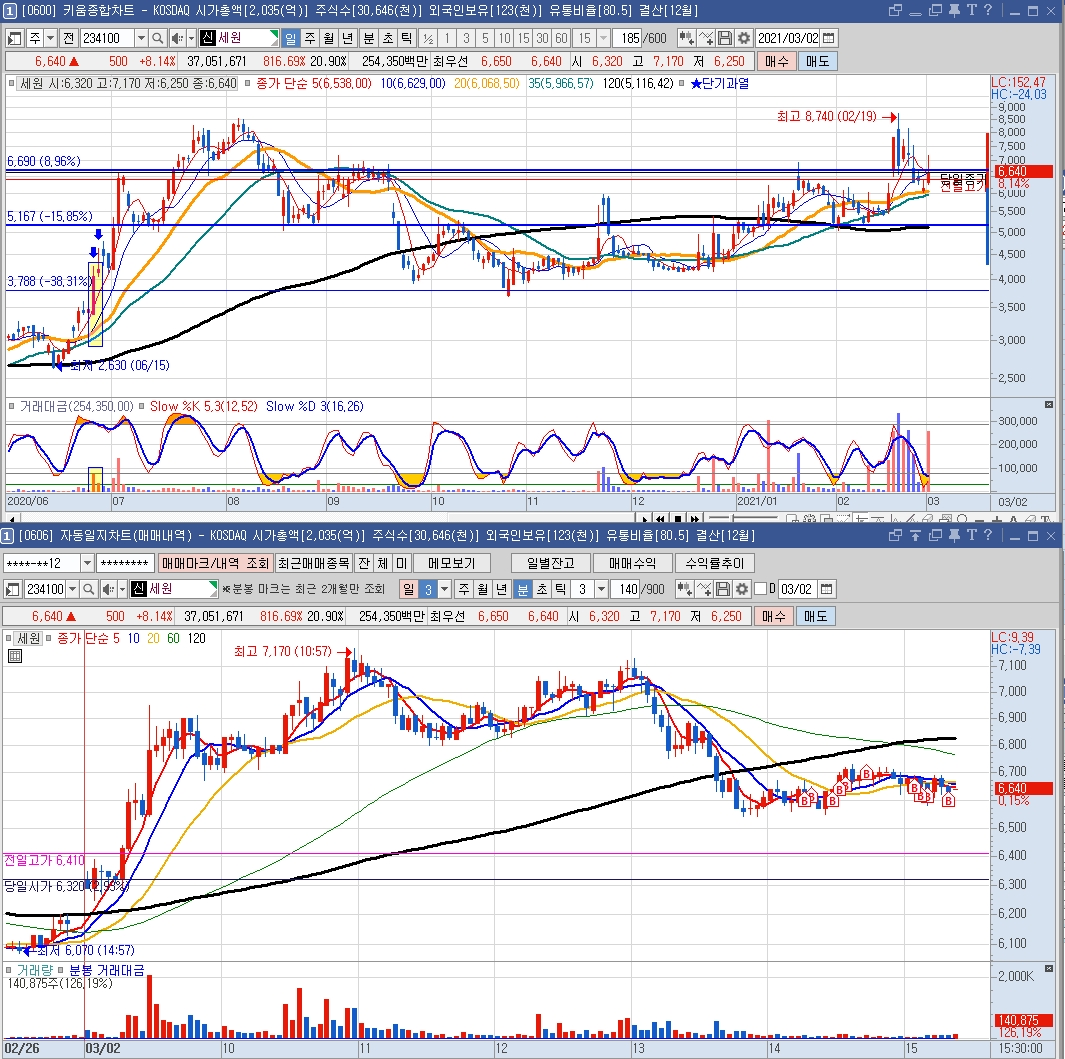Open 수익률추이 tab
Image resolution: width=1065 pixels, height=1059 pixels.
pyautogui.click(x=715, y=563)
